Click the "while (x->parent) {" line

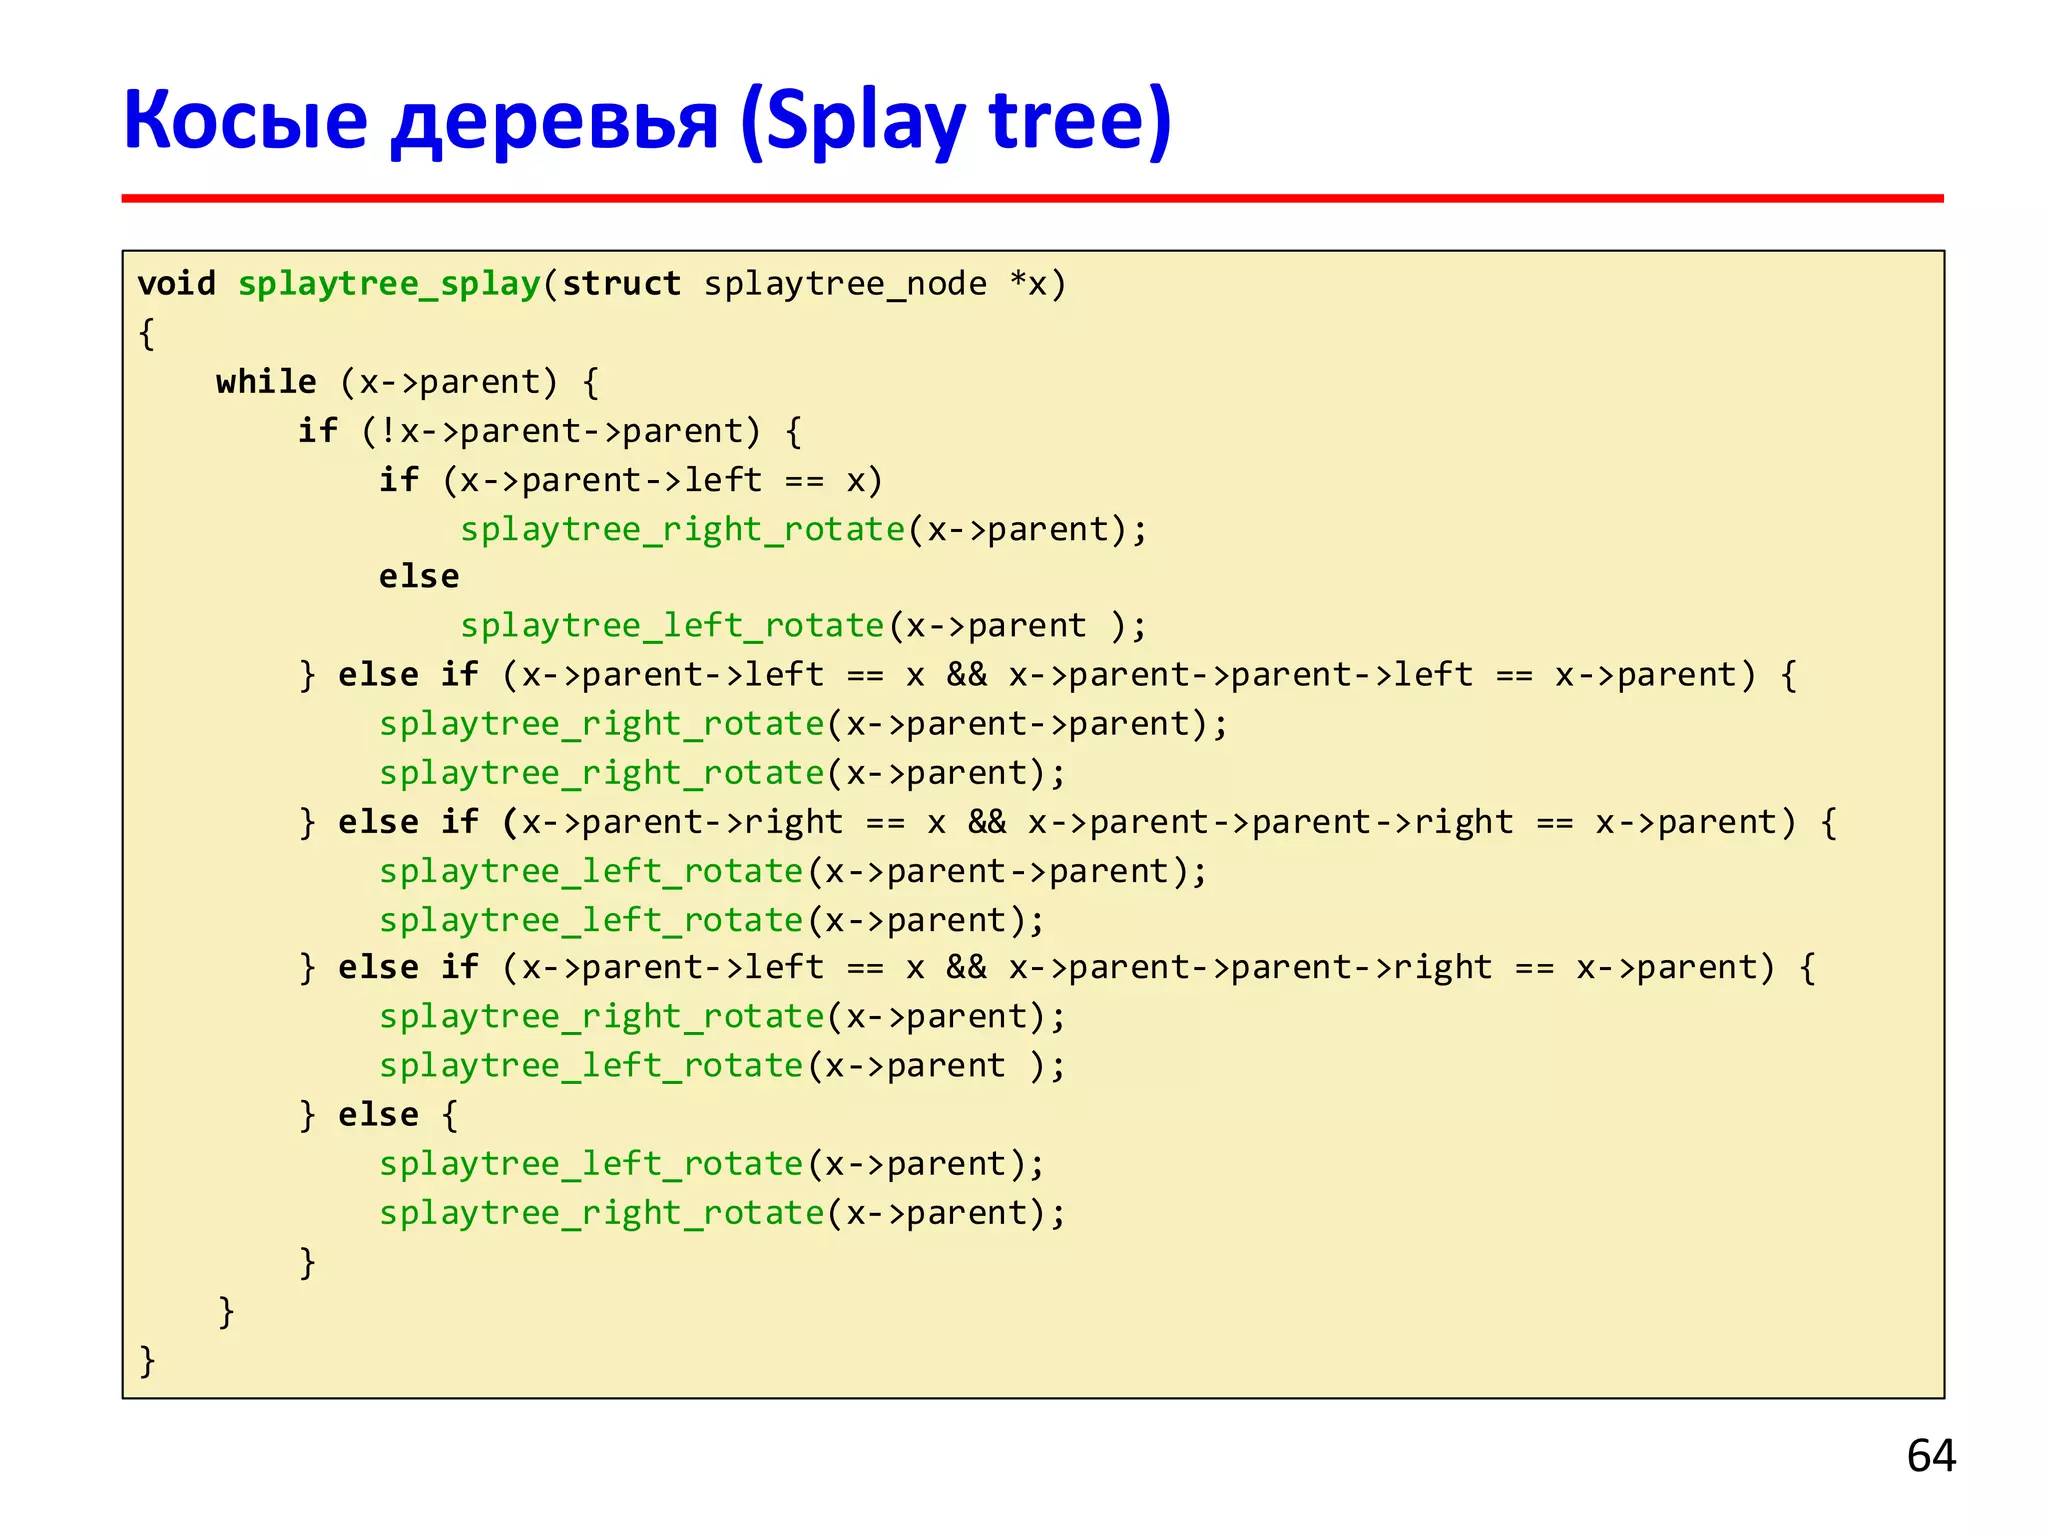coord(408,382)
